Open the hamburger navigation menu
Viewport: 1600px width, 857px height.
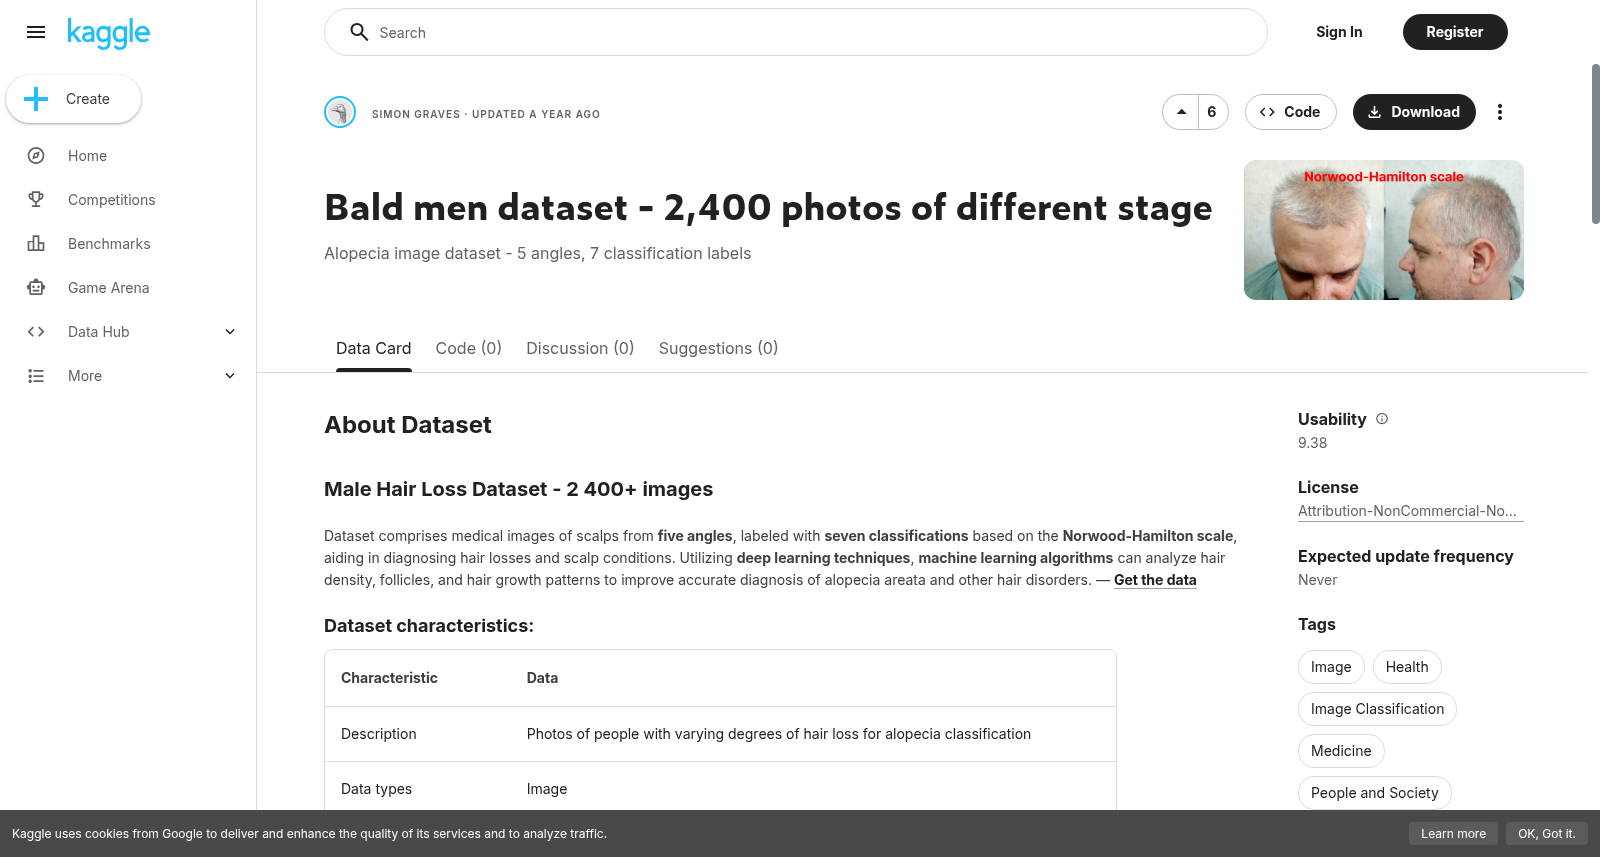point(36,32)
